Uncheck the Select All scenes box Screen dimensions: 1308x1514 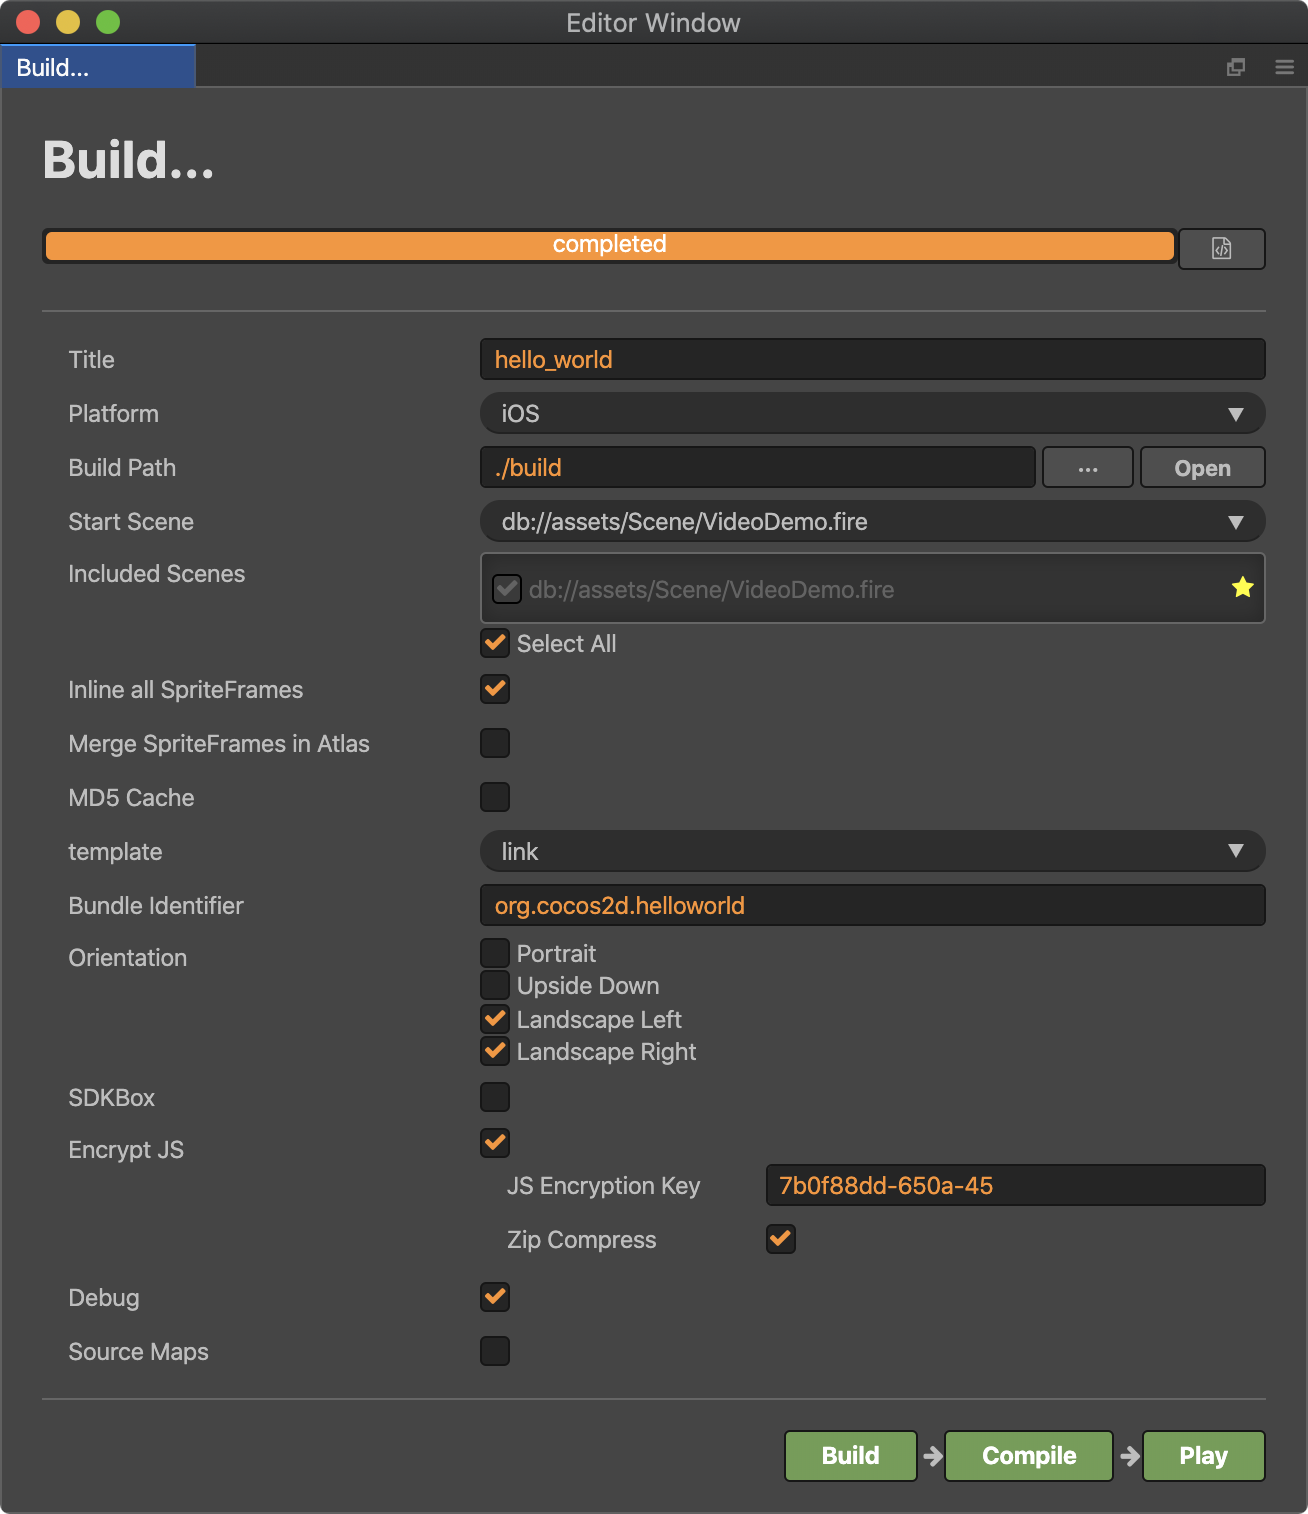[x=495, y=643]
